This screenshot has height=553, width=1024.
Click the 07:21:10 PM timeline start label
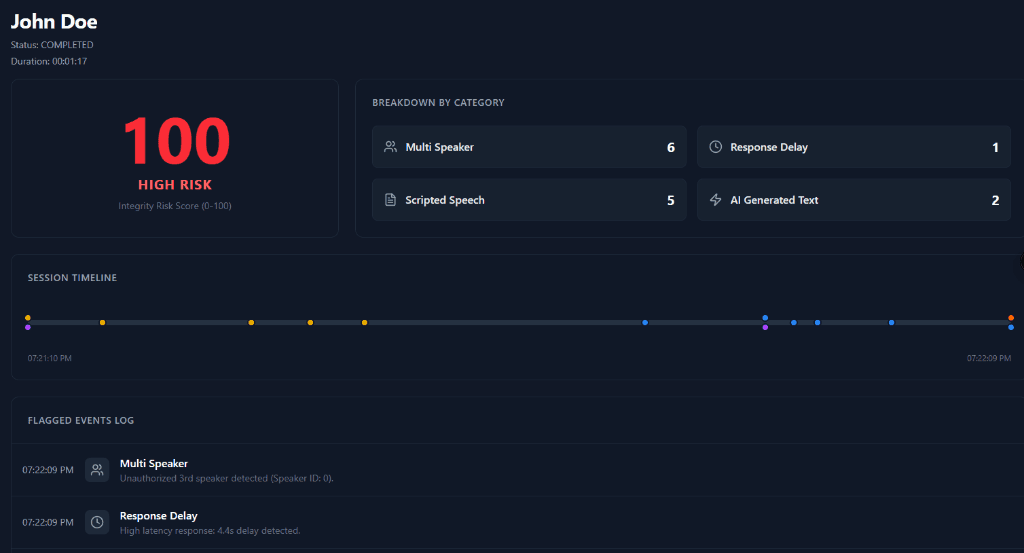tap(49, 358)
